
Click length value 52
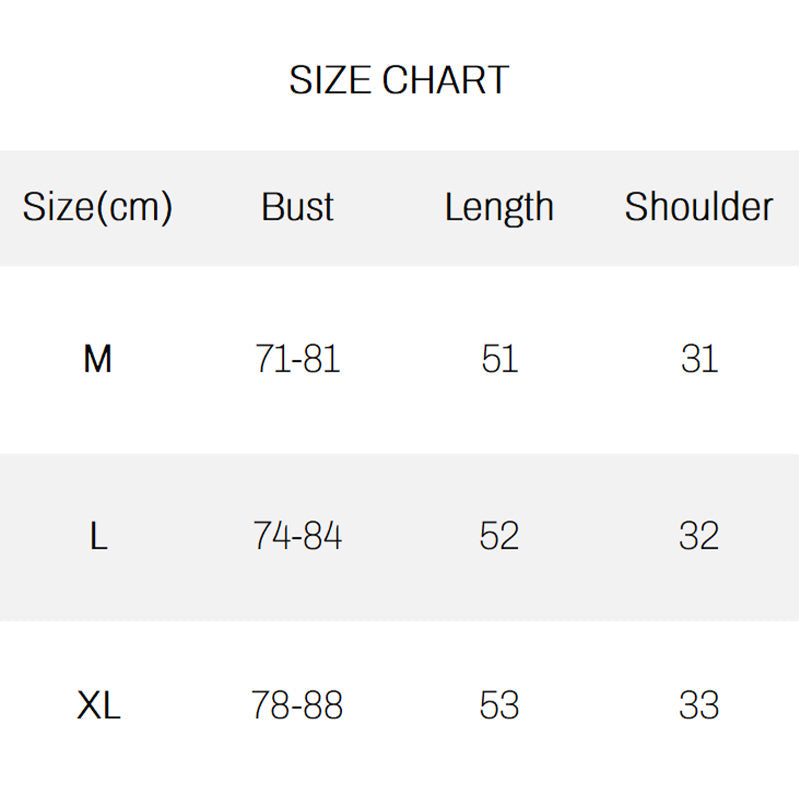pyautogui.click(x=499, y=537)
